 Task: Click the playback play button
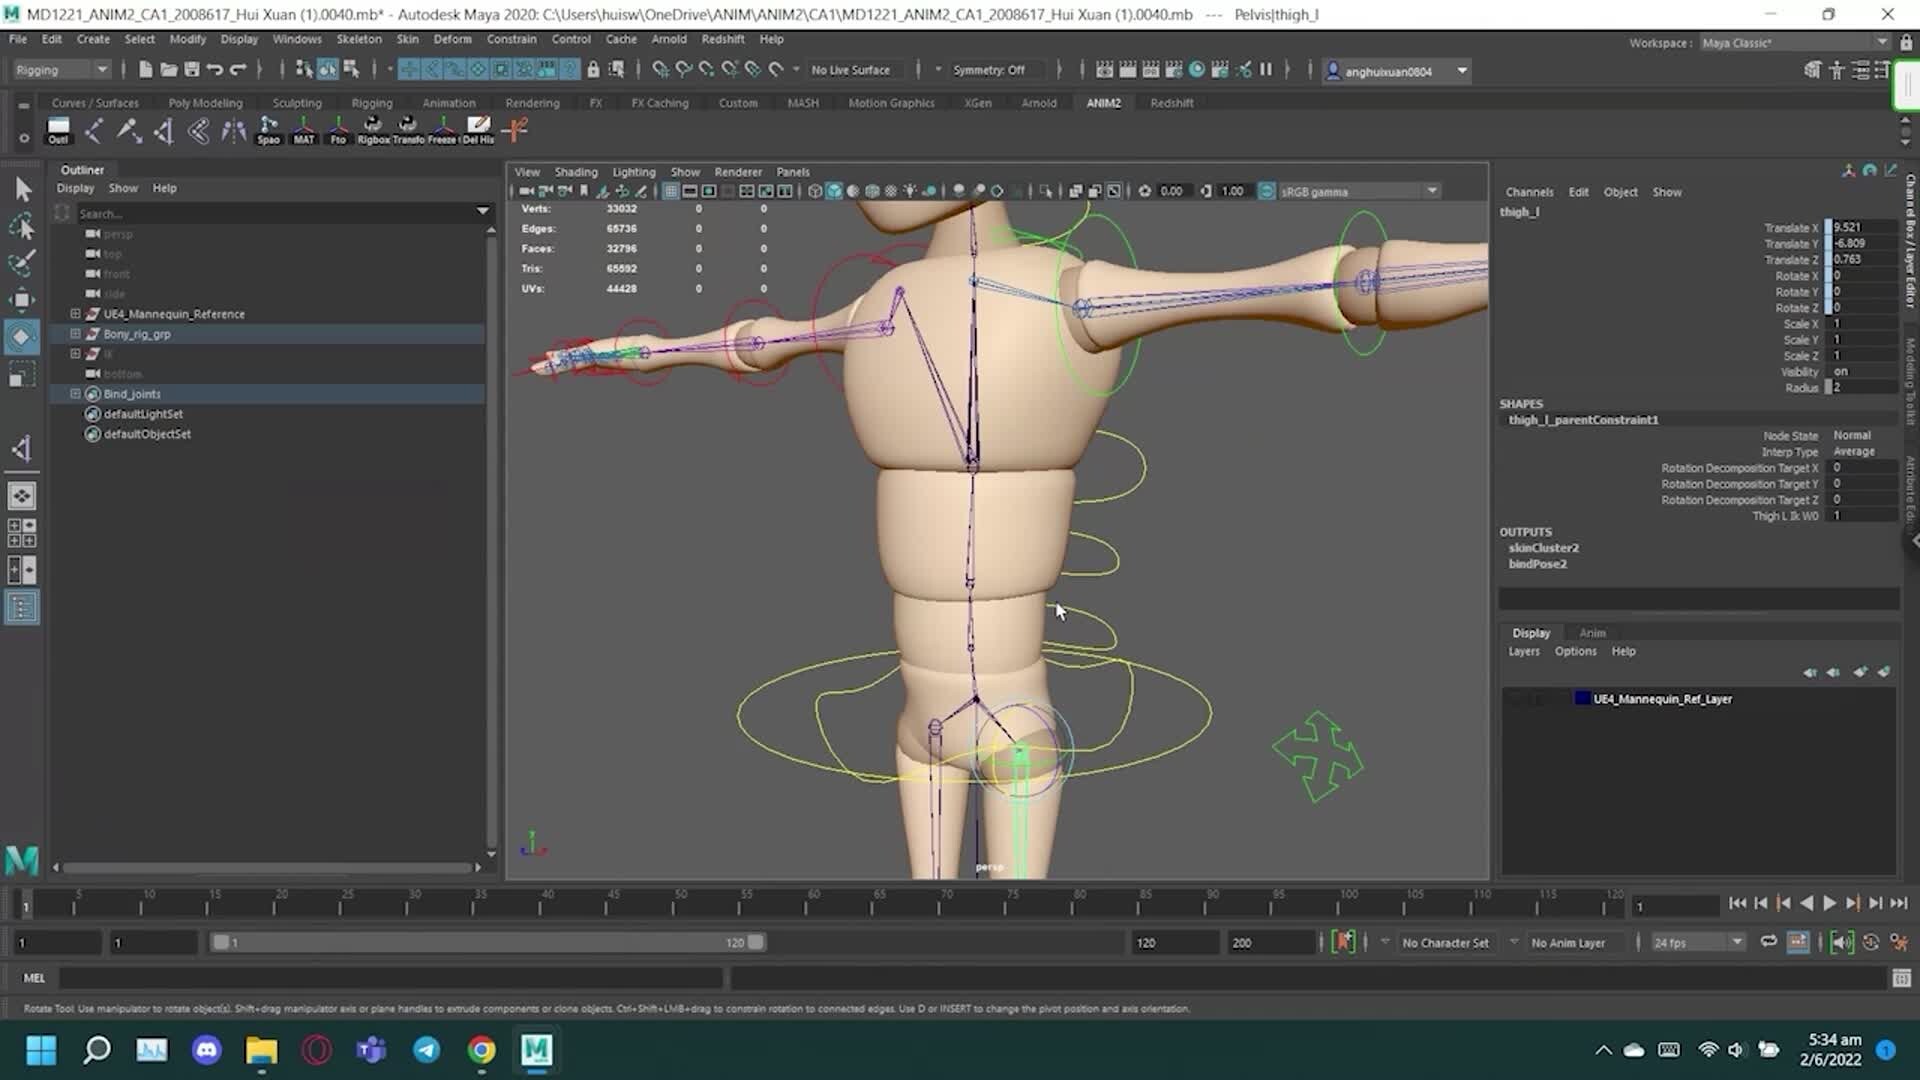[x=1828, y=903]
